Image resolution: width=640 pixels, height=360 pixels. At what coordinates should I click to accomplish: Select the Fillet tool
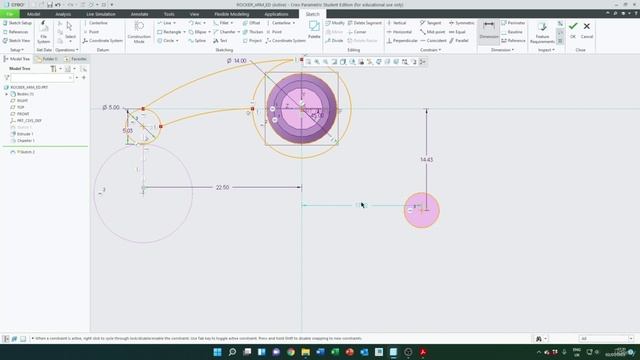[x=221, y=23]
